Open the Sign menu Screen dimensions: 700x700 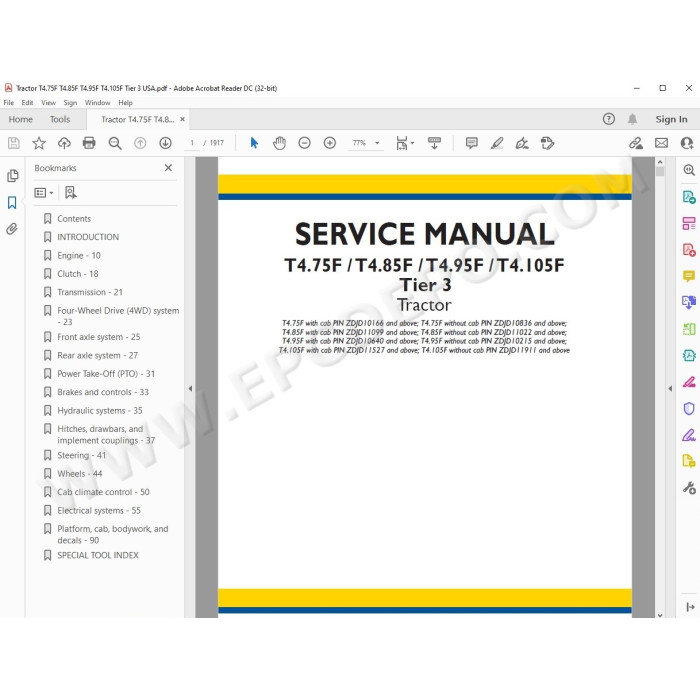[x=70, y=103]
